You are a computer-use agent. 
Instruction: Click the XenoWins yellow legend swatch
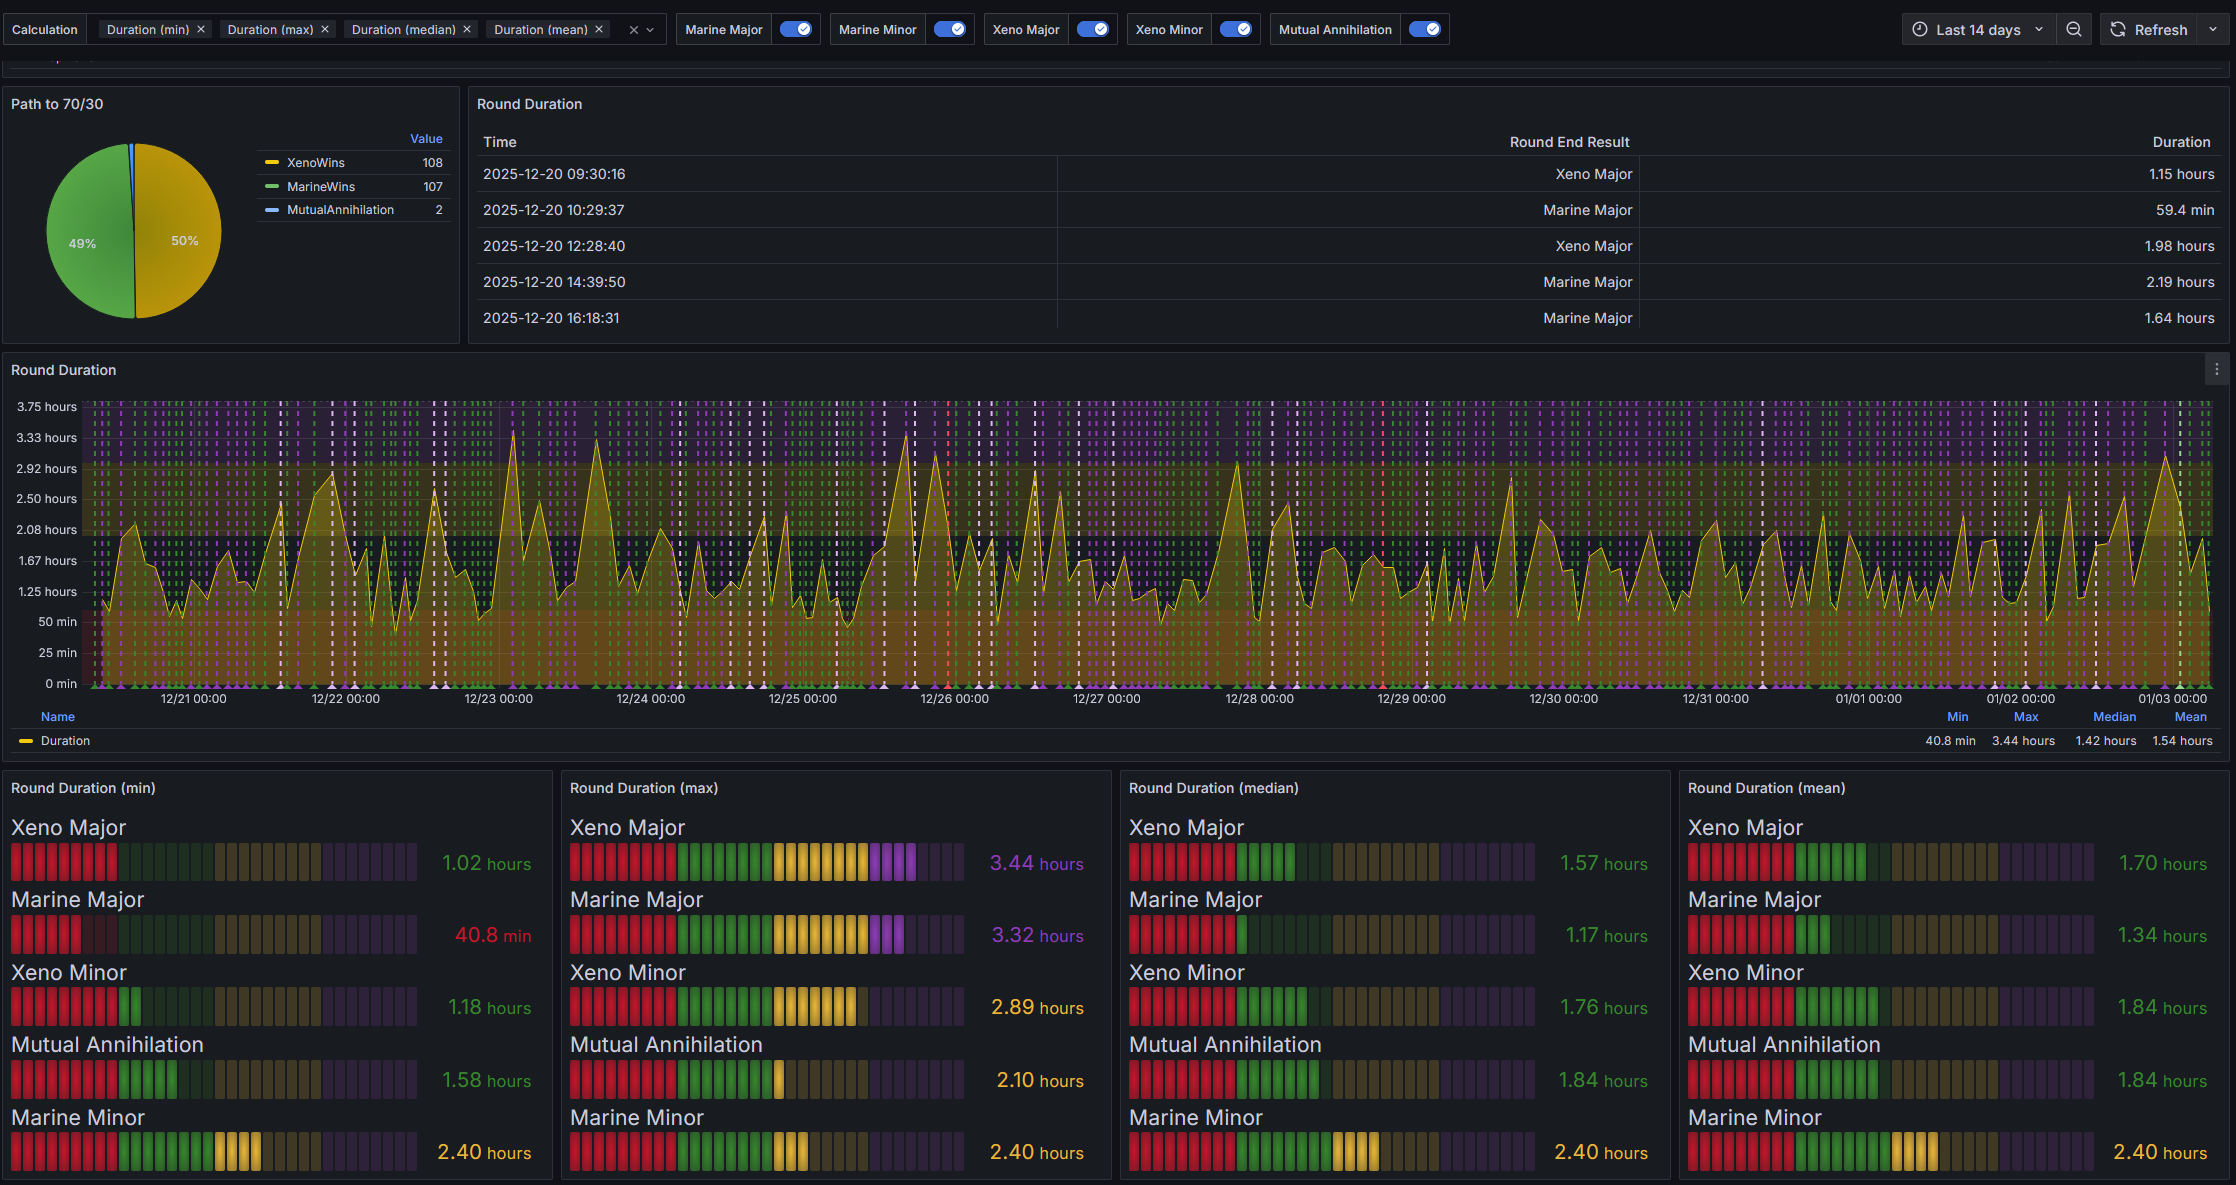[272, 163]
